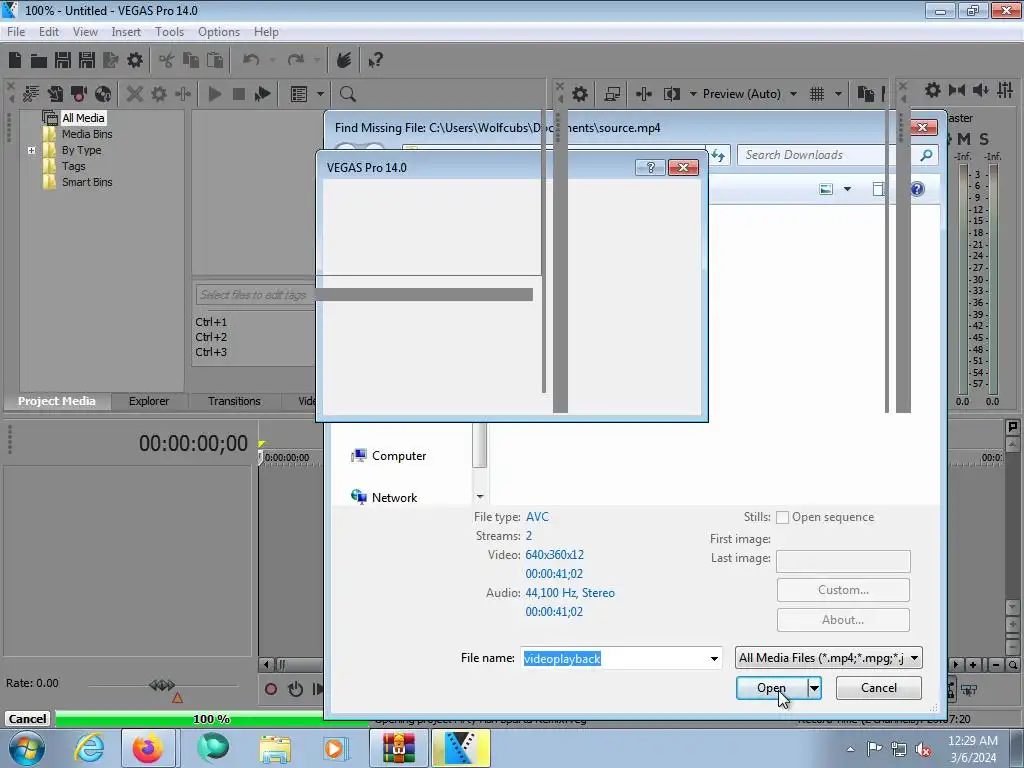Image resolution: width=1024 pixels, height=768 pixels.
Task: Open WinRAR from the taskbar
Action: tap(398, 748)
